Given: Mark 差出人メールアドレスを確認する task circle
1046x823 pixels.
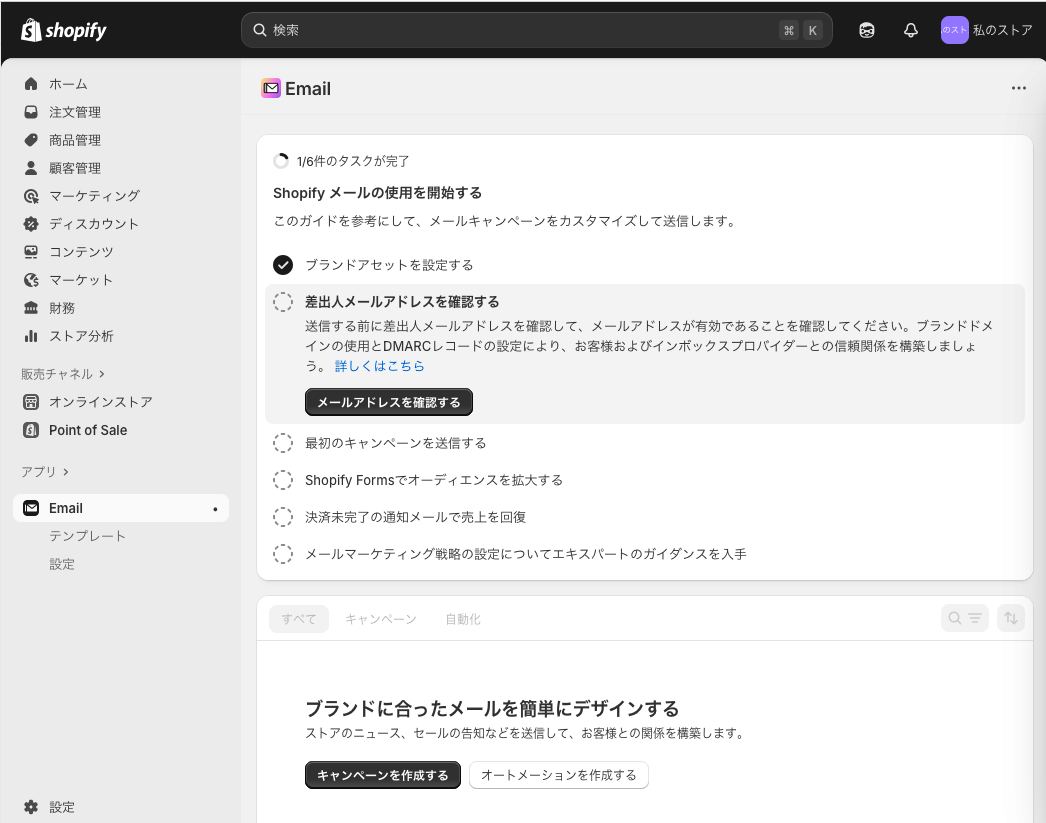Looking at the screenshot, I should click(x=283, y=302).
